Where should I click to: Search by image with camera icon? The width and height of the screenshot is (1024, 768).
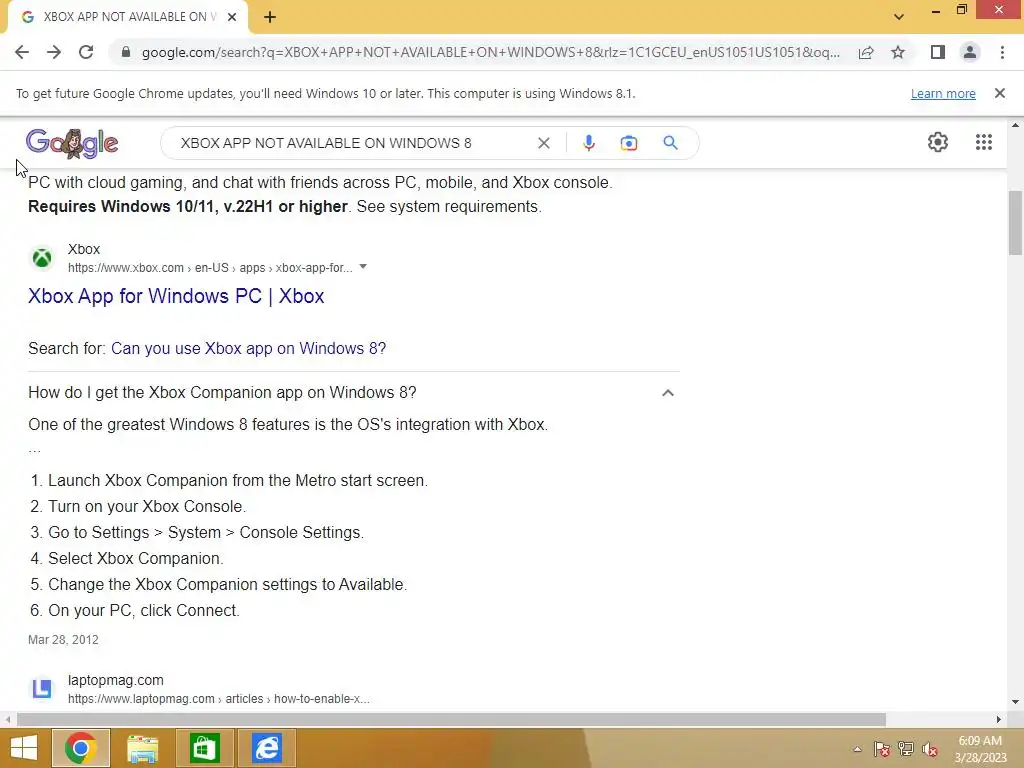click(629, 143)
